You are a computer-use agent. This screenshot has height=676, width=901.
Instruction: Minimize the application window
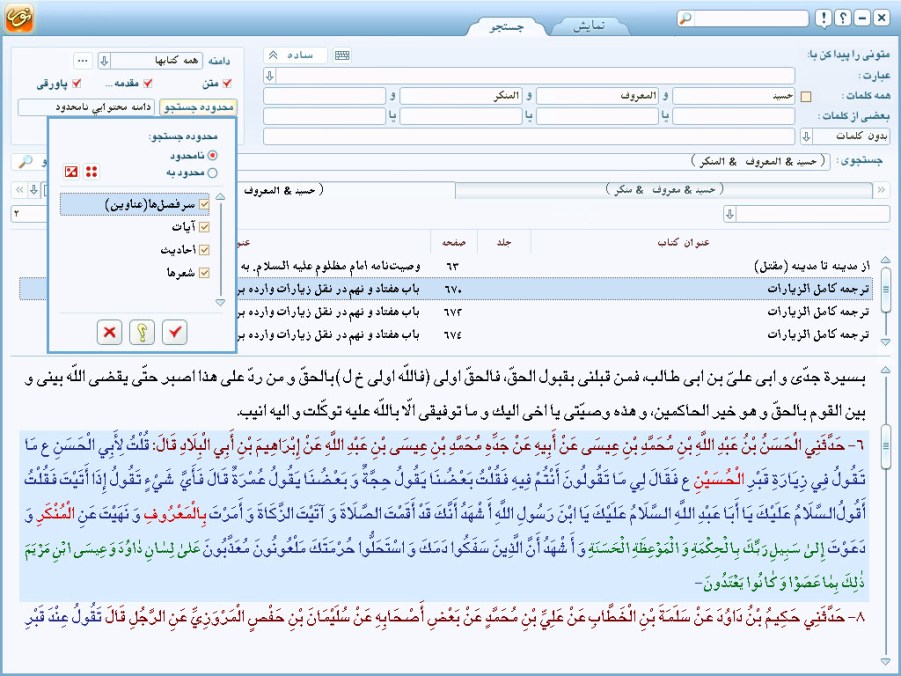(x=862, y=18)
